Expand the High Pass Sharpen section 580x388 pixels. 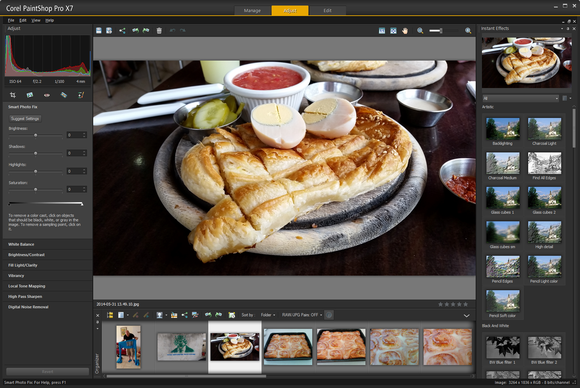[47, 297]
